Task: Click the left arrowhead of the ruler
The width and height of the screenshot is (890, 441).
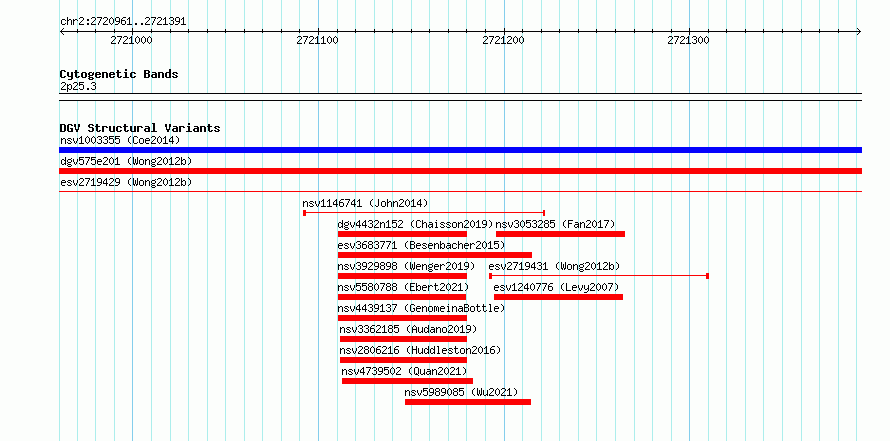Action: pos(62,31)
